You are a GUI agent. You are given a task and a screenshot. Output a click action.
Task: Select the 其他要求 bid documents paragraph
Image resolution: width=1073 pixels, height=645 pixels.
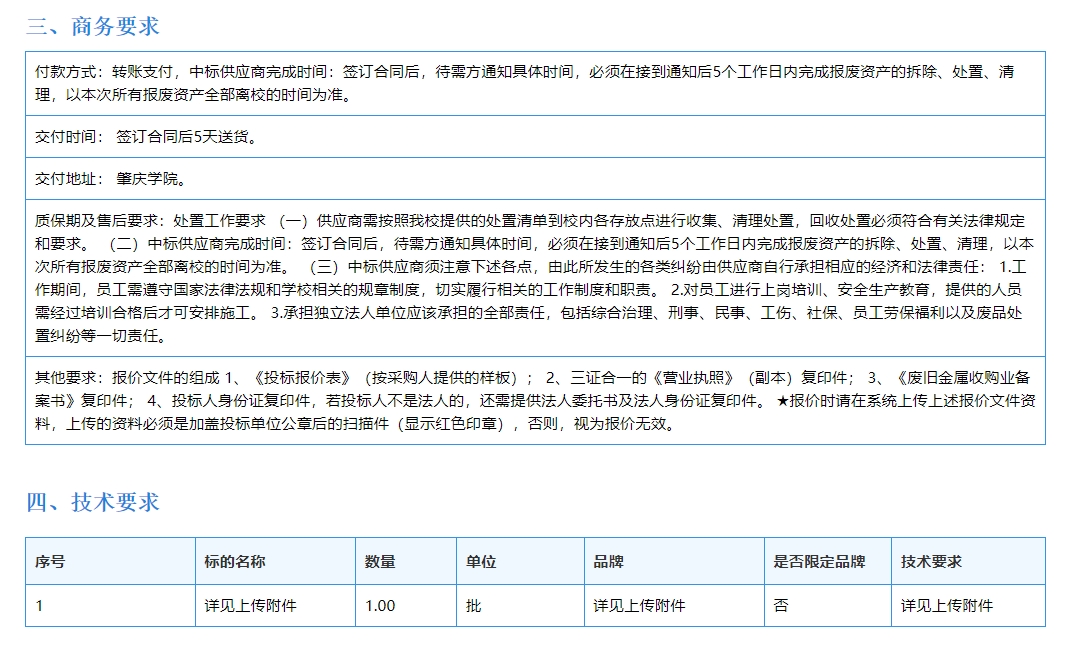534,400
